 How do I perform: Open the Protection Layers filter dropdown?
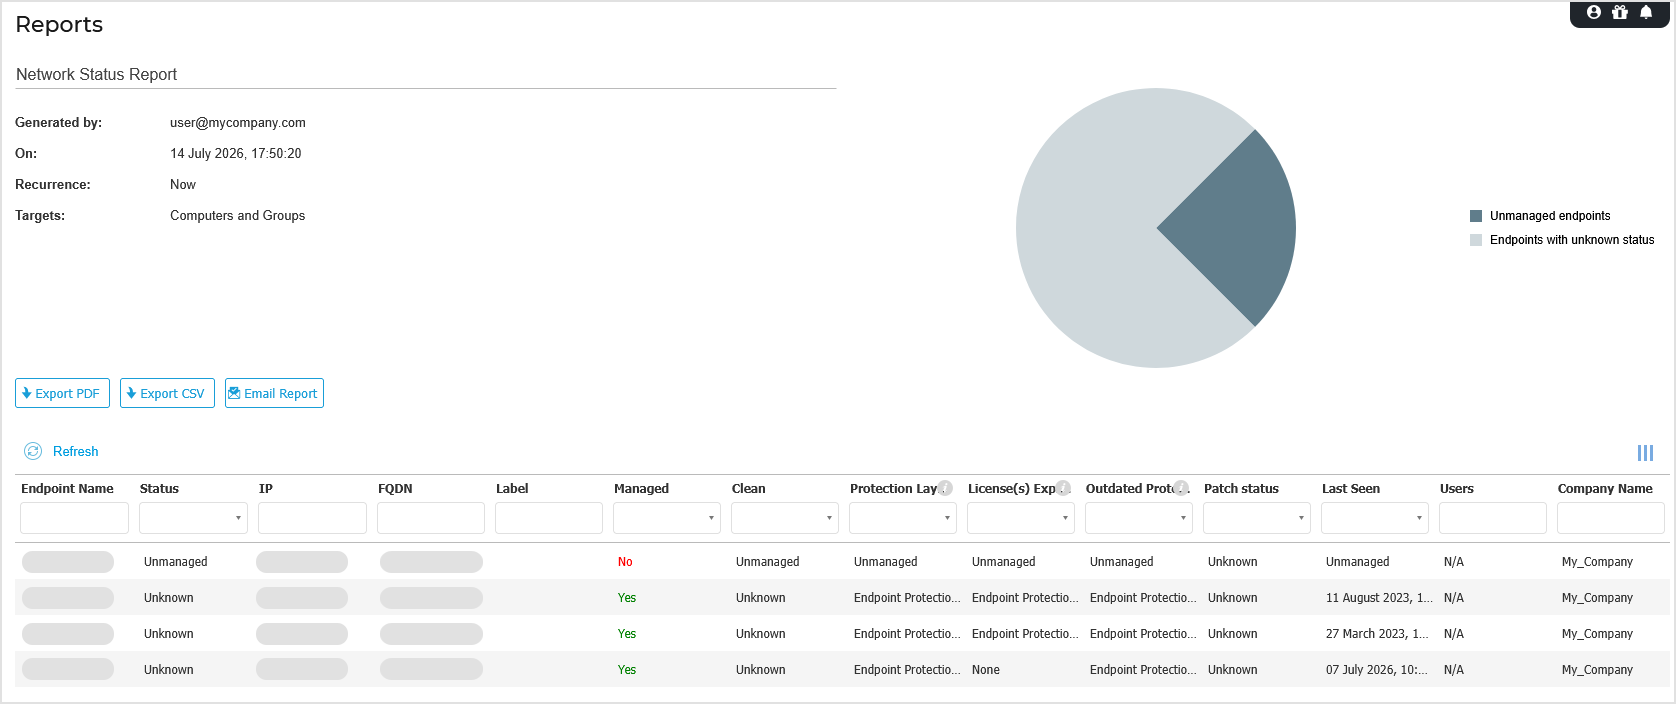click(903, 518)
